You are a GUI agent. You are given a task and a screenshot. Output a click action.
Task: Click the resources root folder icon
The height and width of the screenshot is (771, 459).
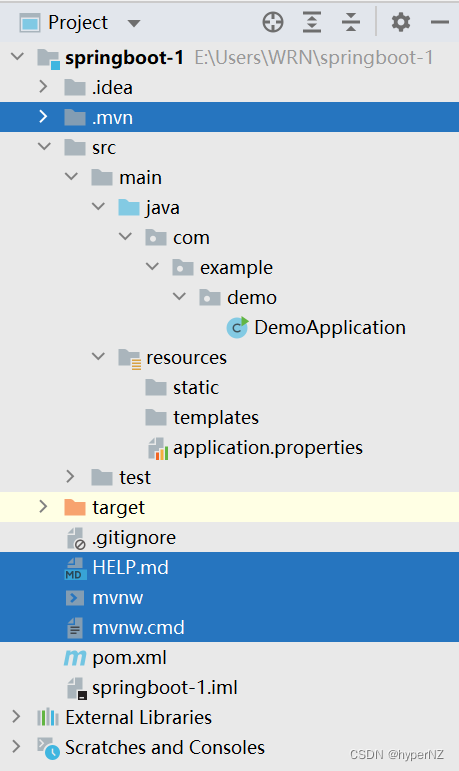[x=130, y=359]
